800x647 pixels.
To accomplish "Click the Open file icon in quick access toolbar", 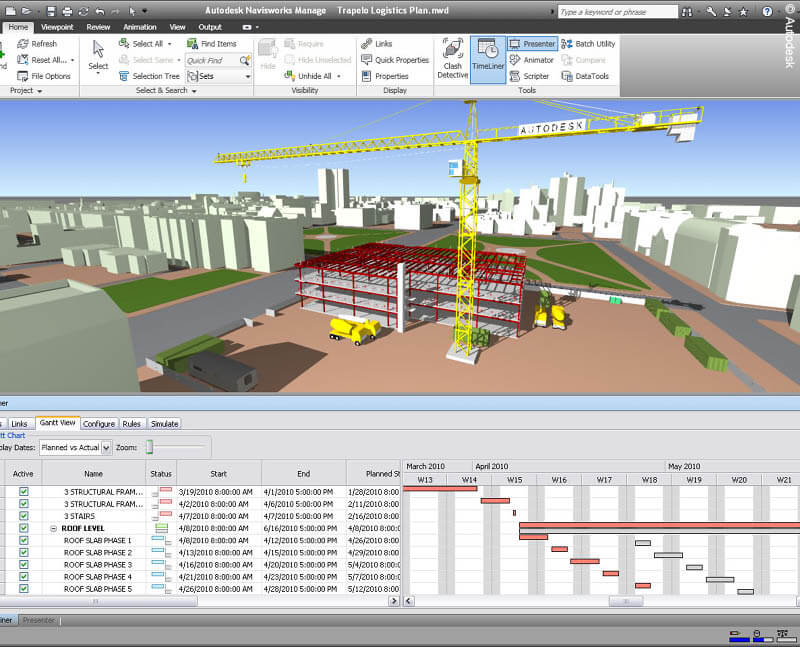I will coord(27,11).
